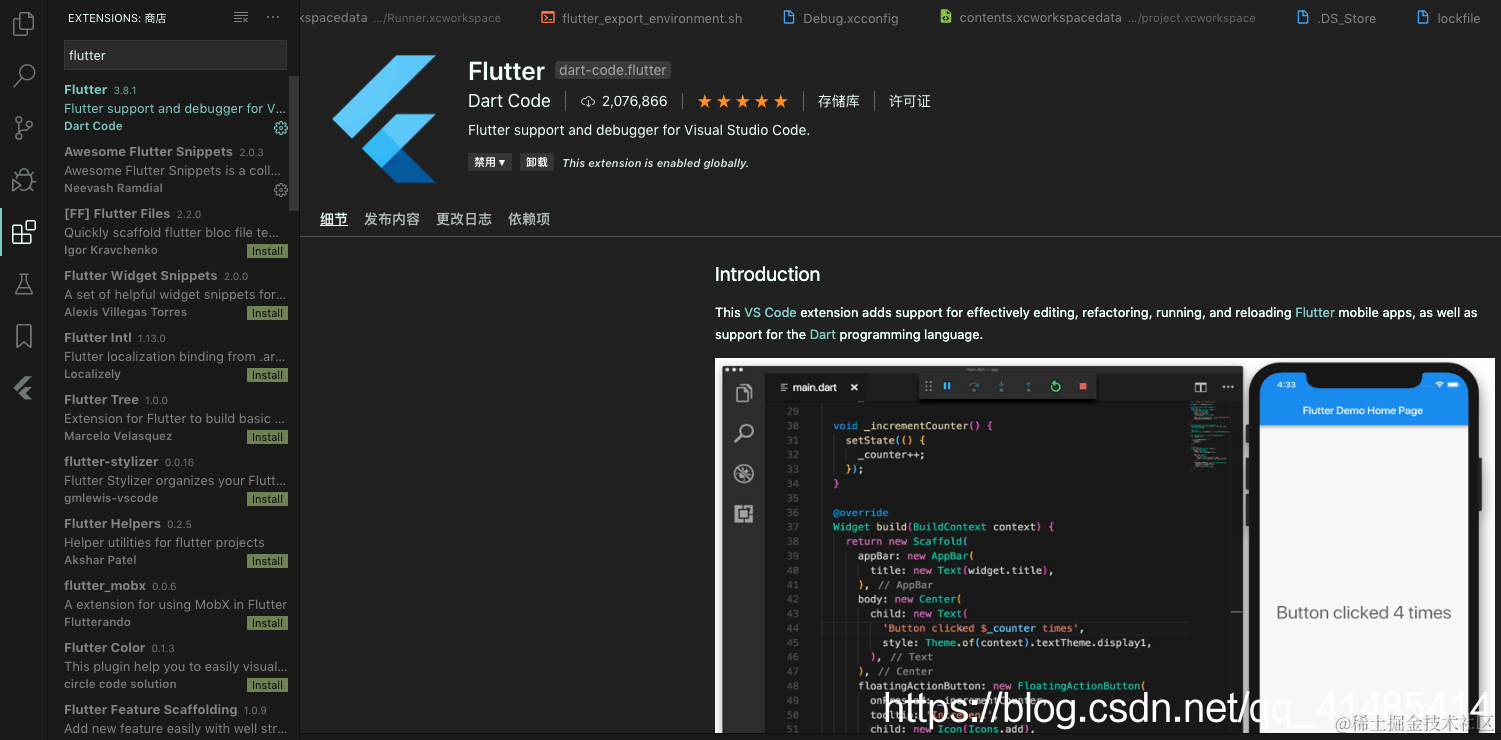
Task: Clear extensions search results icon
Action: pos(241,18)
